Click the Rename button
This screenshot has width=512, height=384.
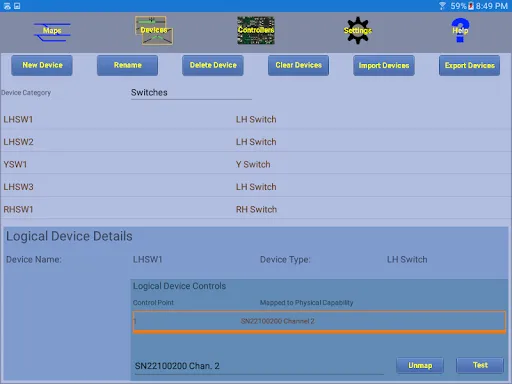click(x=128, y=65)
